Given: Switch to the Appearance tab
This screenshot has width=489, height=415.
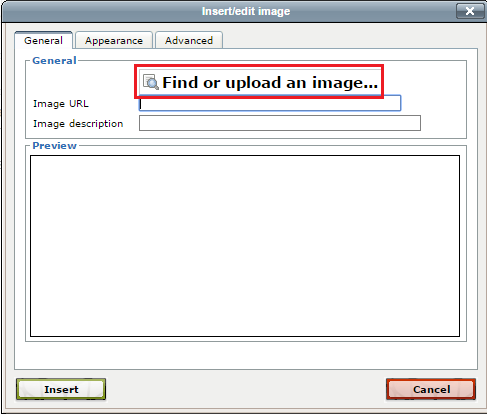Looking at the screenshot, I should (114, 40).
